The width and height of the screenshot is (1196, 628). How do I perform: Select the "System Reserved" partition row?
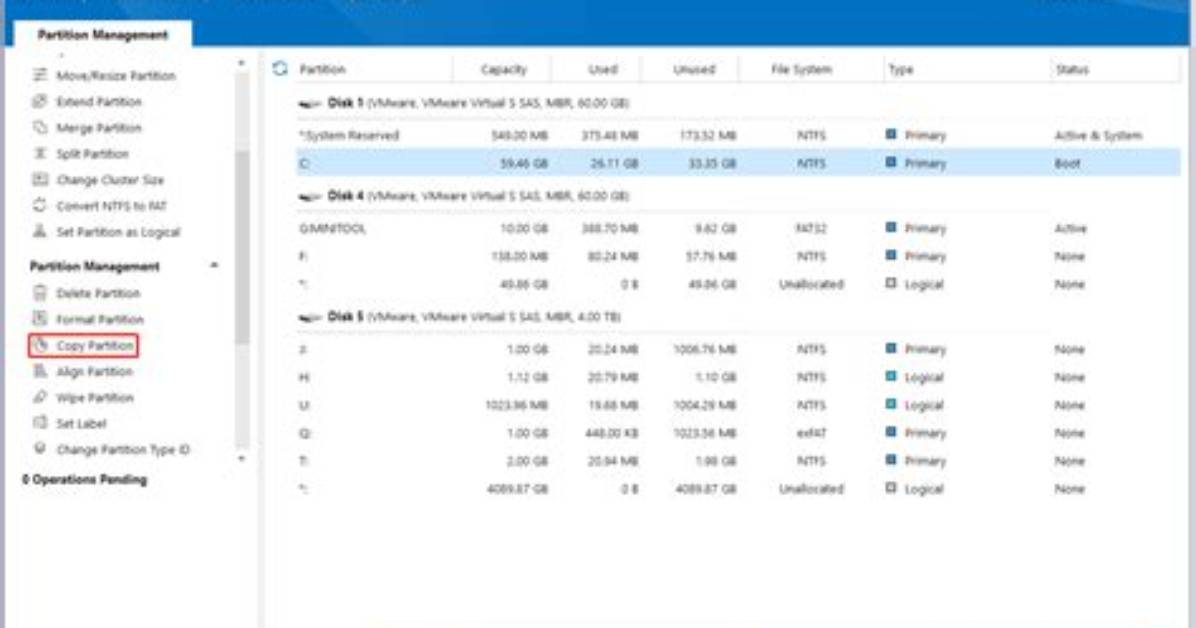[738, 136]
